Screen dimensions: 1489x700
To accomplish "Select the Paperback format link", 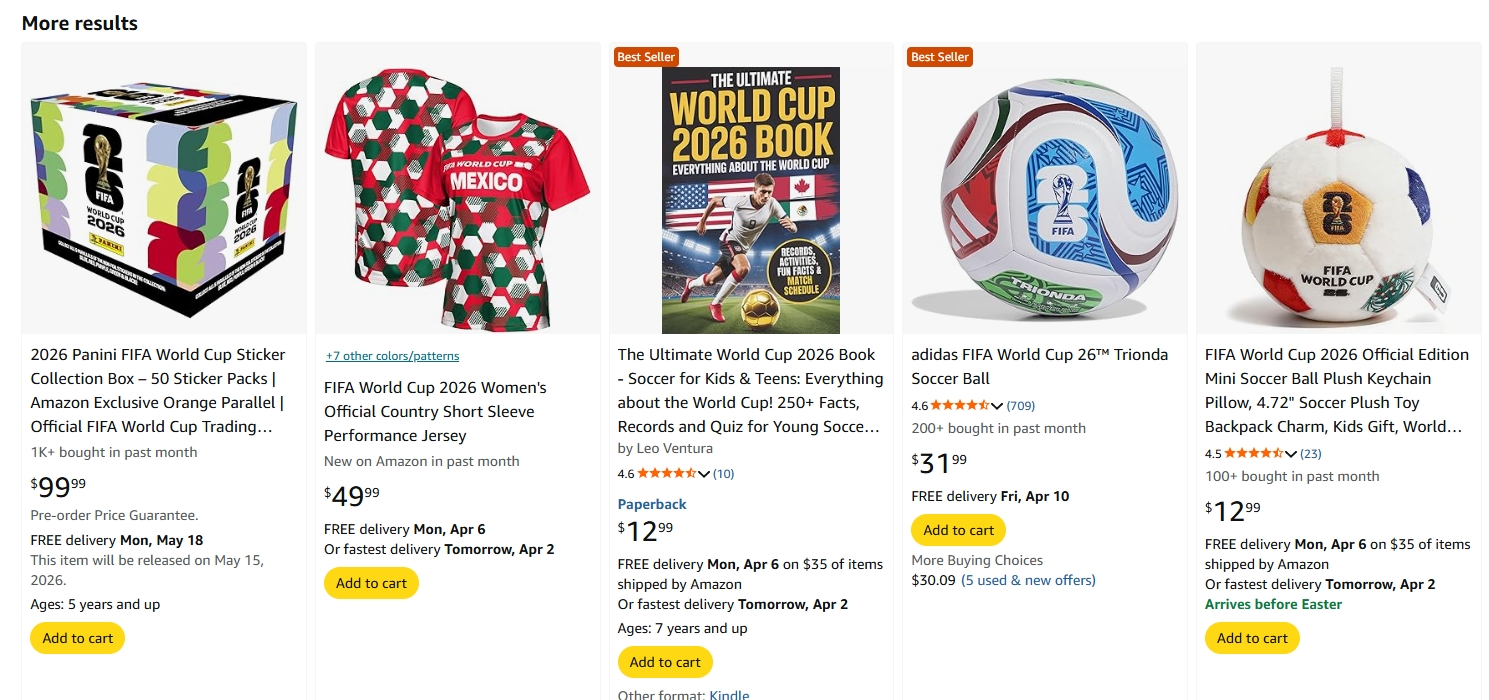I will [652, 504].
